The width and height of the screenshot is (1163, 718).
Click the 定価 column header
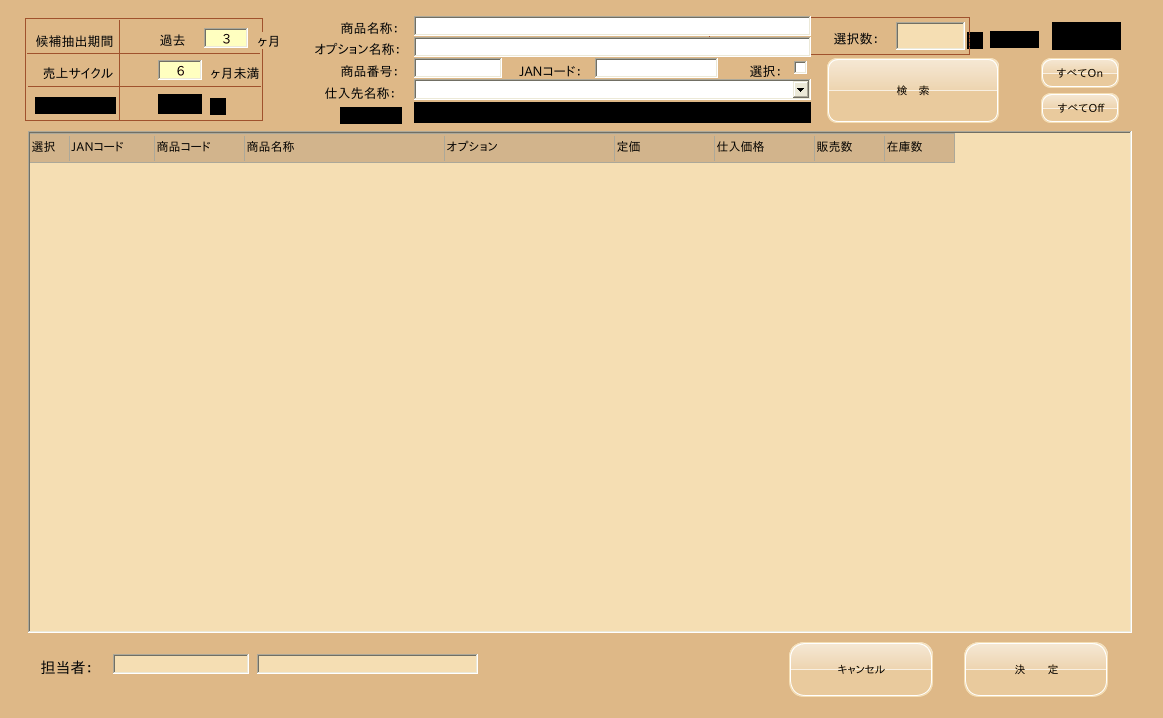click(664, 148)
